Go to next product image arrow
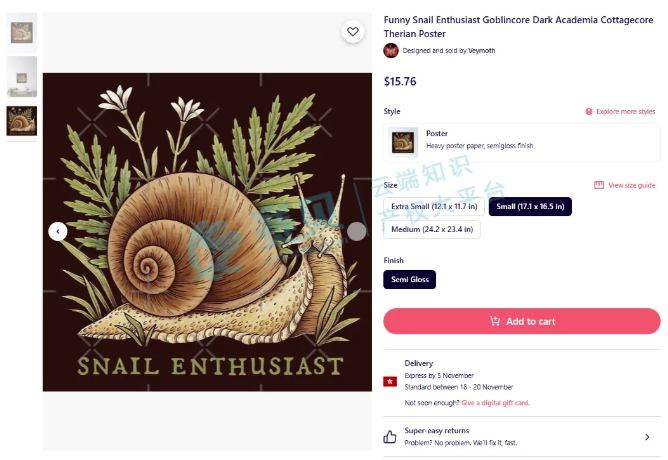This screenshot has height=460, width=668. (356, 231)
